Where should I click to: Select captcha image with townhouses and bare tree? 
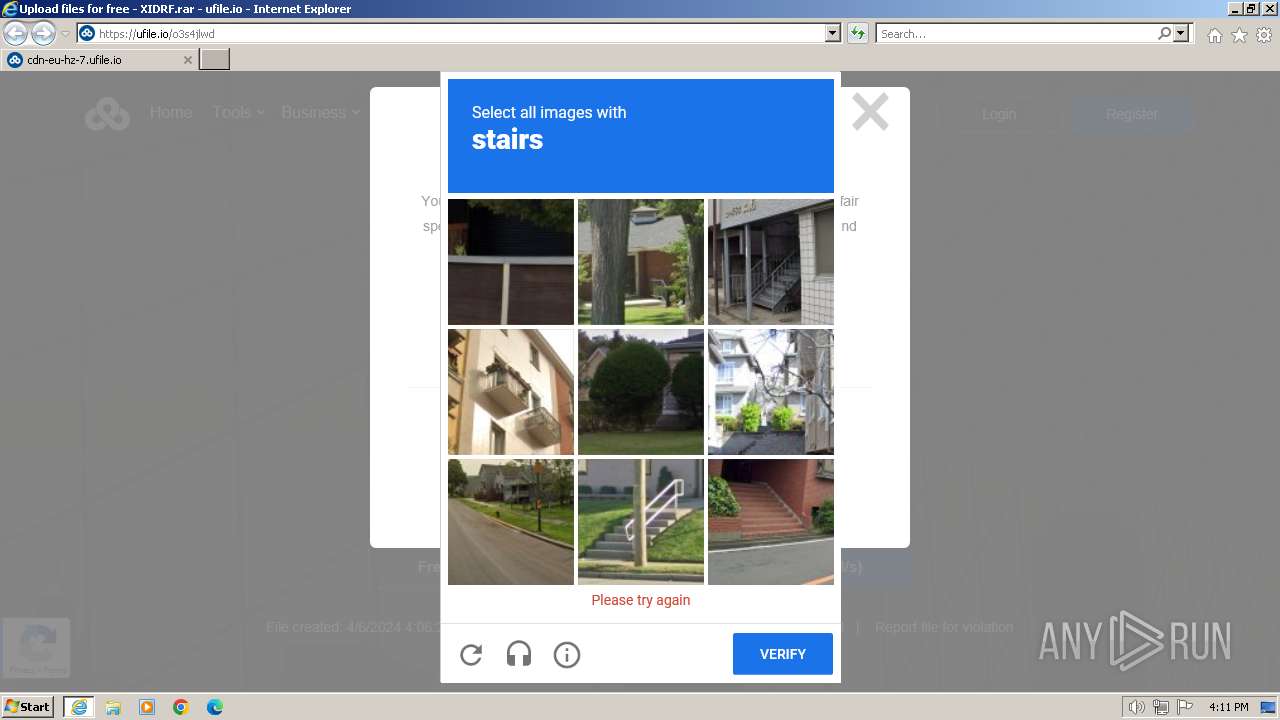coord(771,392)
